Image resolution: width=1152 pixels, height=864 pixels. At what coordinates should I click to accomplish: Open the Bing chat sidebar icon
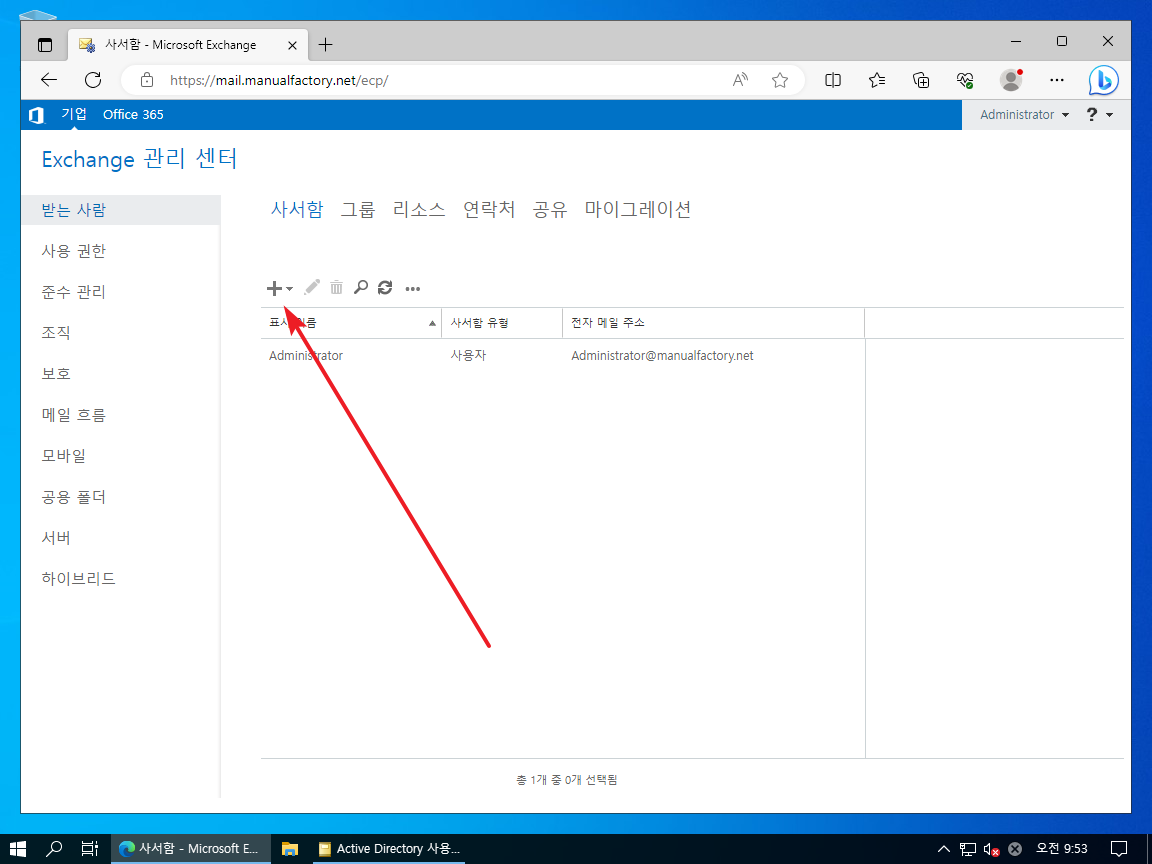click(x=1104, y=80)
